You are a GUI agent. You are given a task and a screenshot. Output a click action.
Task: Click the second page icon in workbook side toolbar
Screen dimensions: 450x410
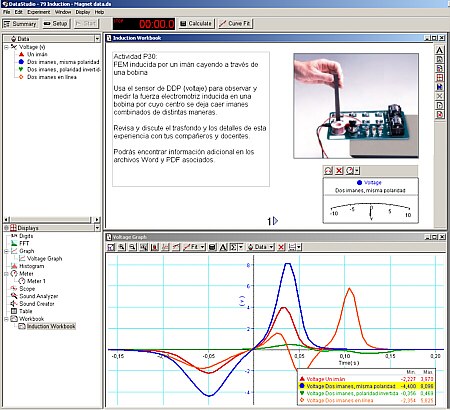(440, 60)
